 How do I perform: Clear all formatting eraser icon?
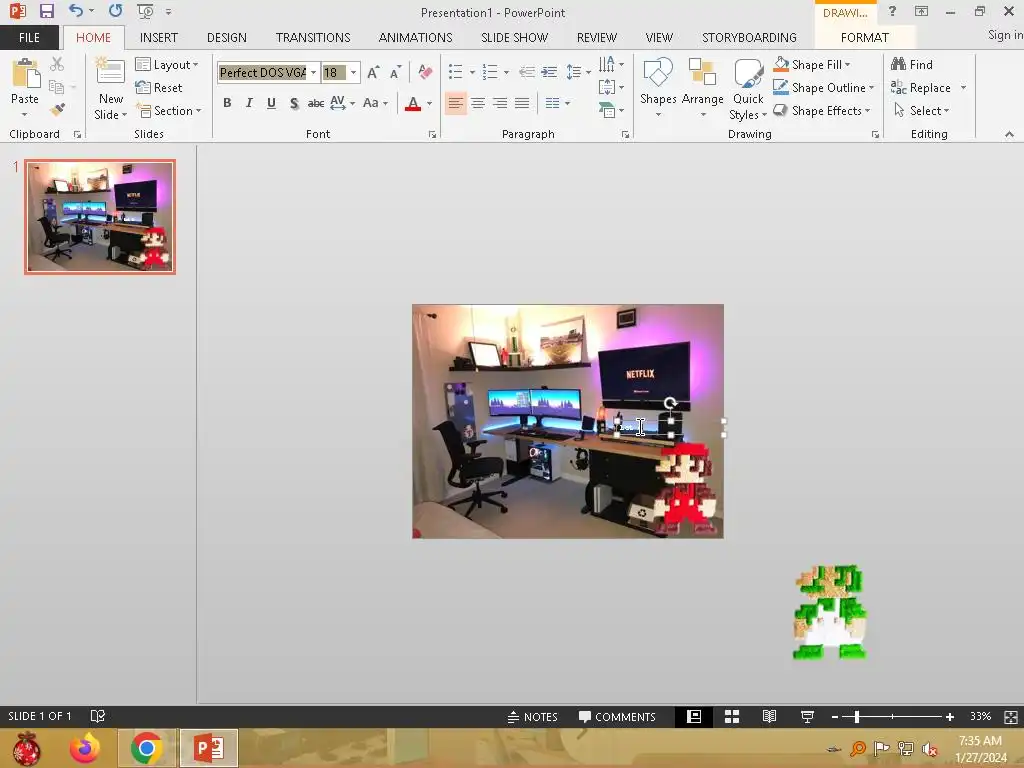(x=425, y=71)
